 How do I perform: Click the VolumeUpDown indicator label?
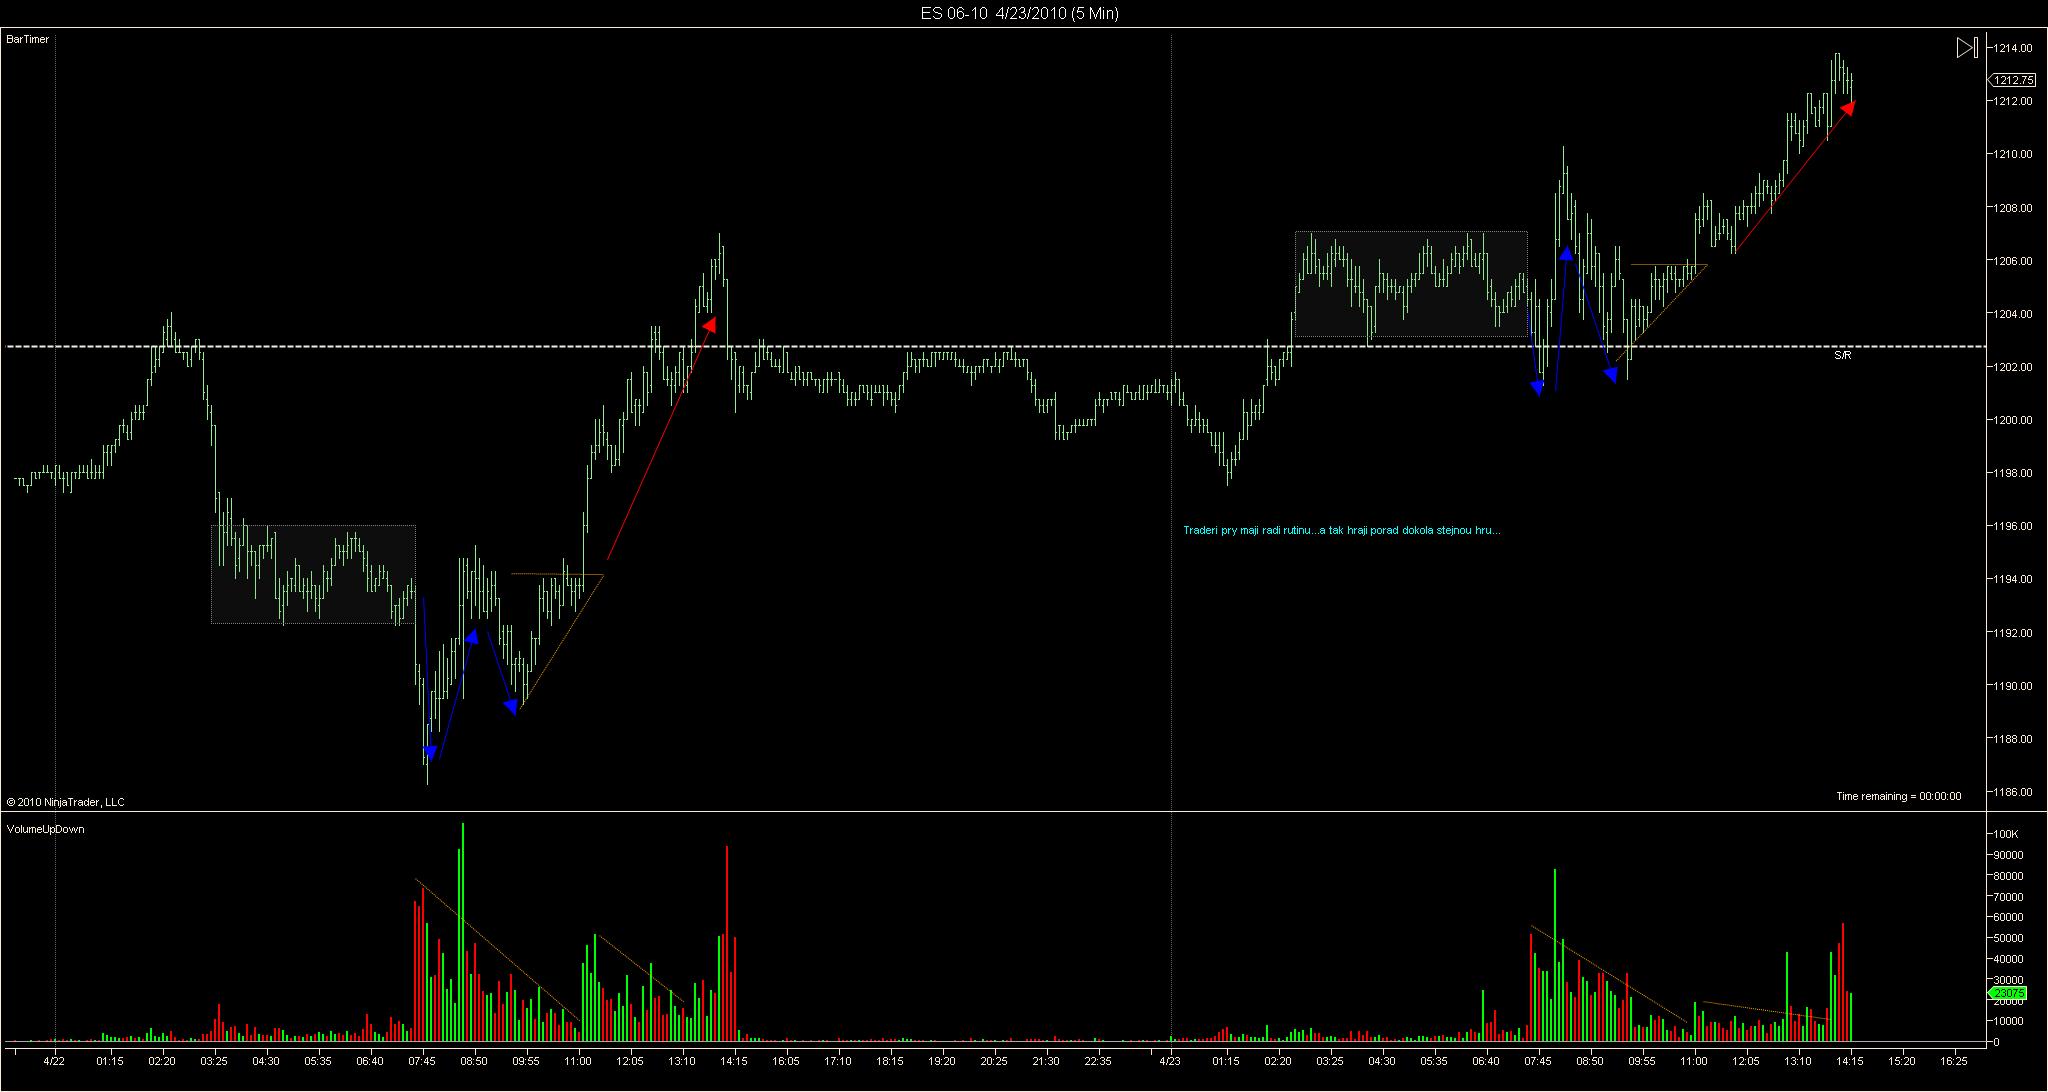click(x=45, y=829)
